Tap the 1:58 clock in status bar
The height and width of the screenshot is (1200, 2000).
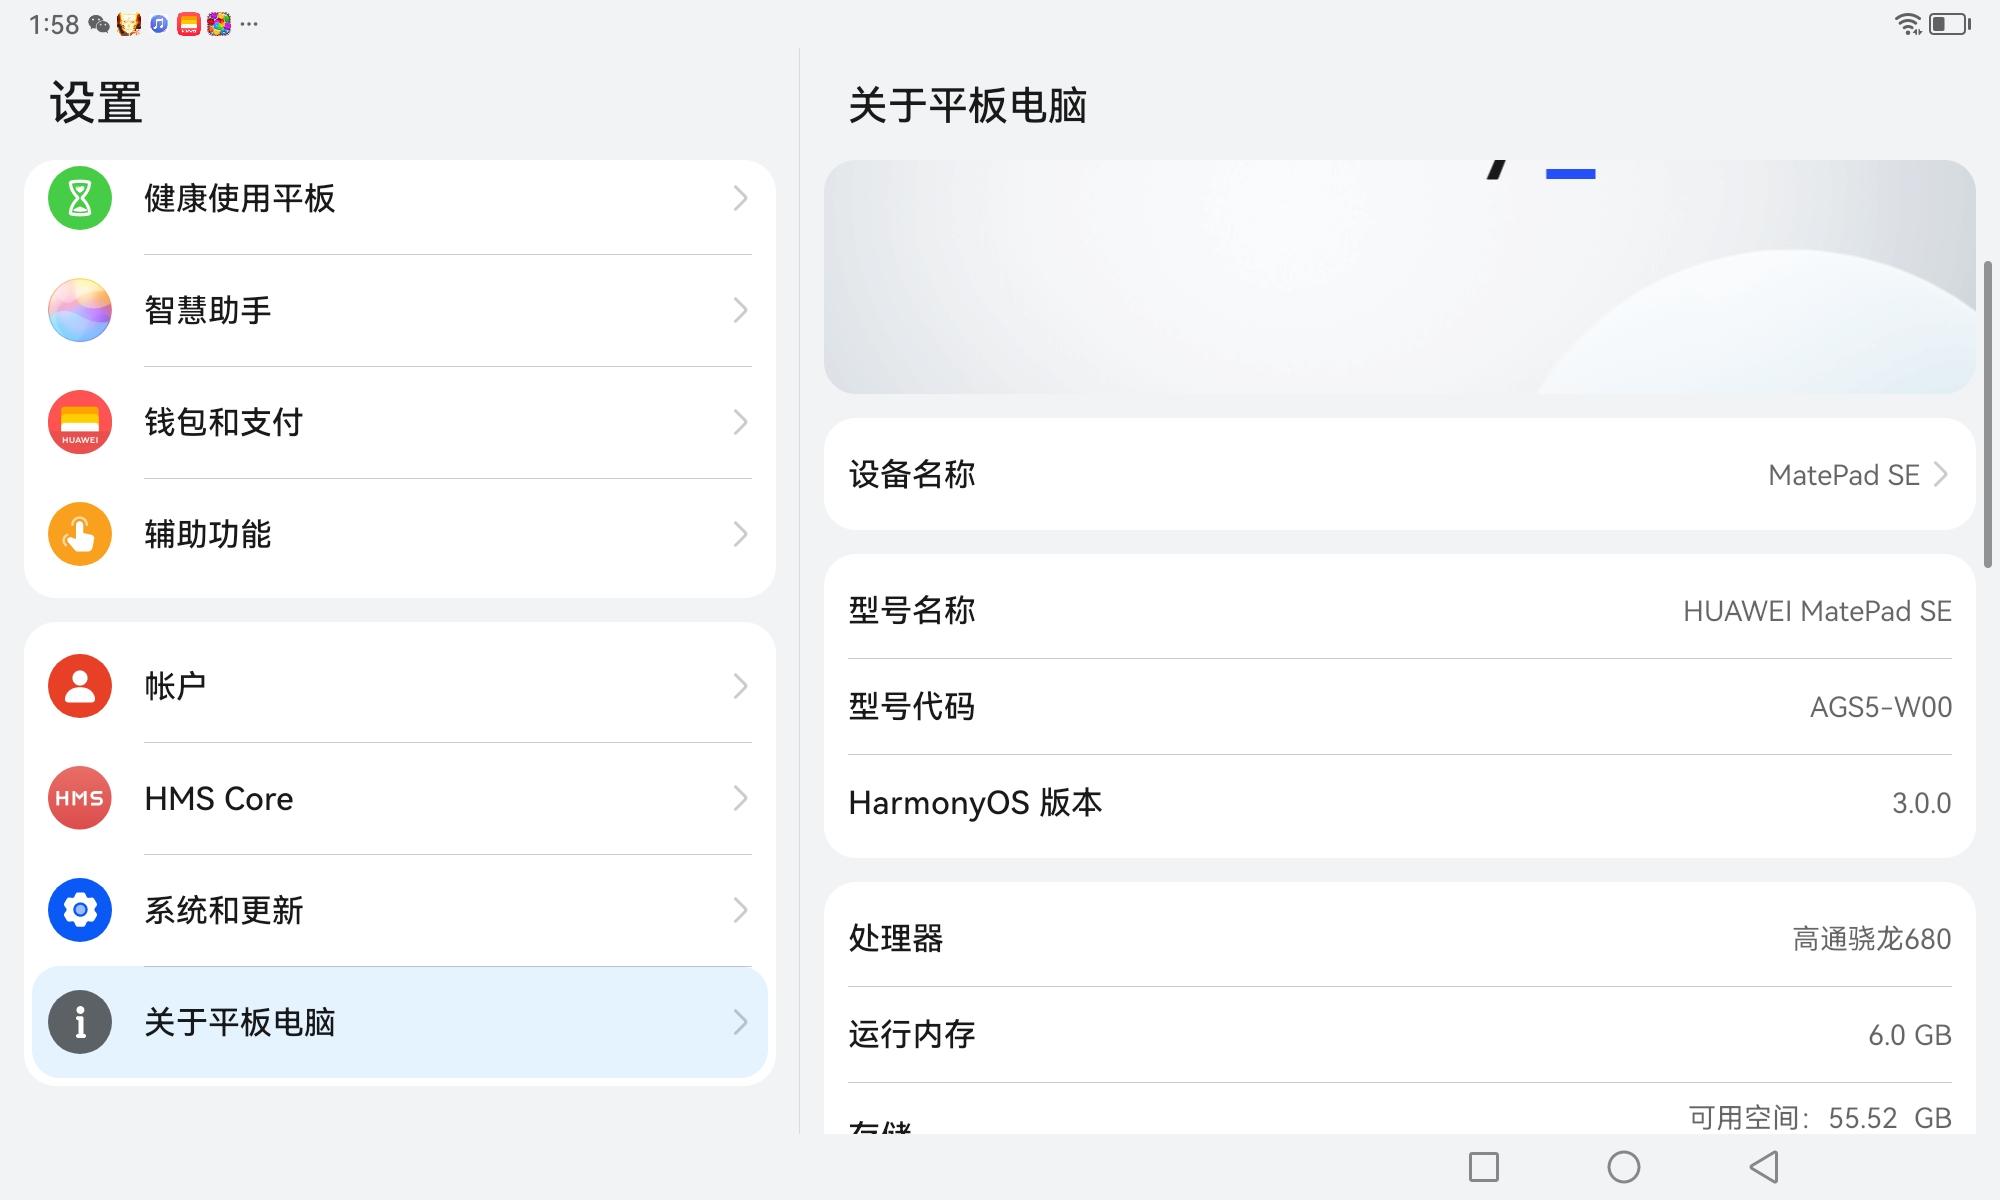click(x=54, y=24)
